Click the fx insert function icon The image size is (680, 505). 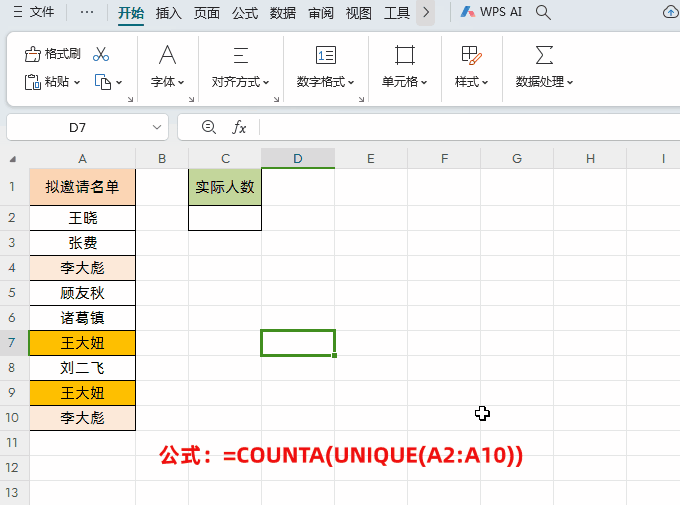(x=239, y=128)
